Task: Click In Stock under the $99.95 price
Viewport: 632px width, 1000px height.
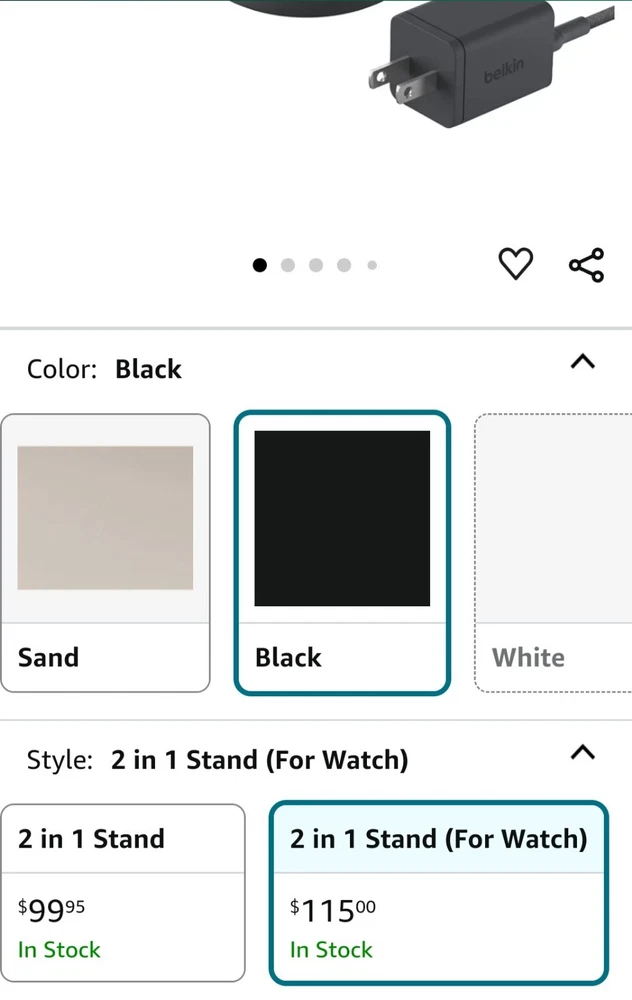Action: tap(59, 950)
